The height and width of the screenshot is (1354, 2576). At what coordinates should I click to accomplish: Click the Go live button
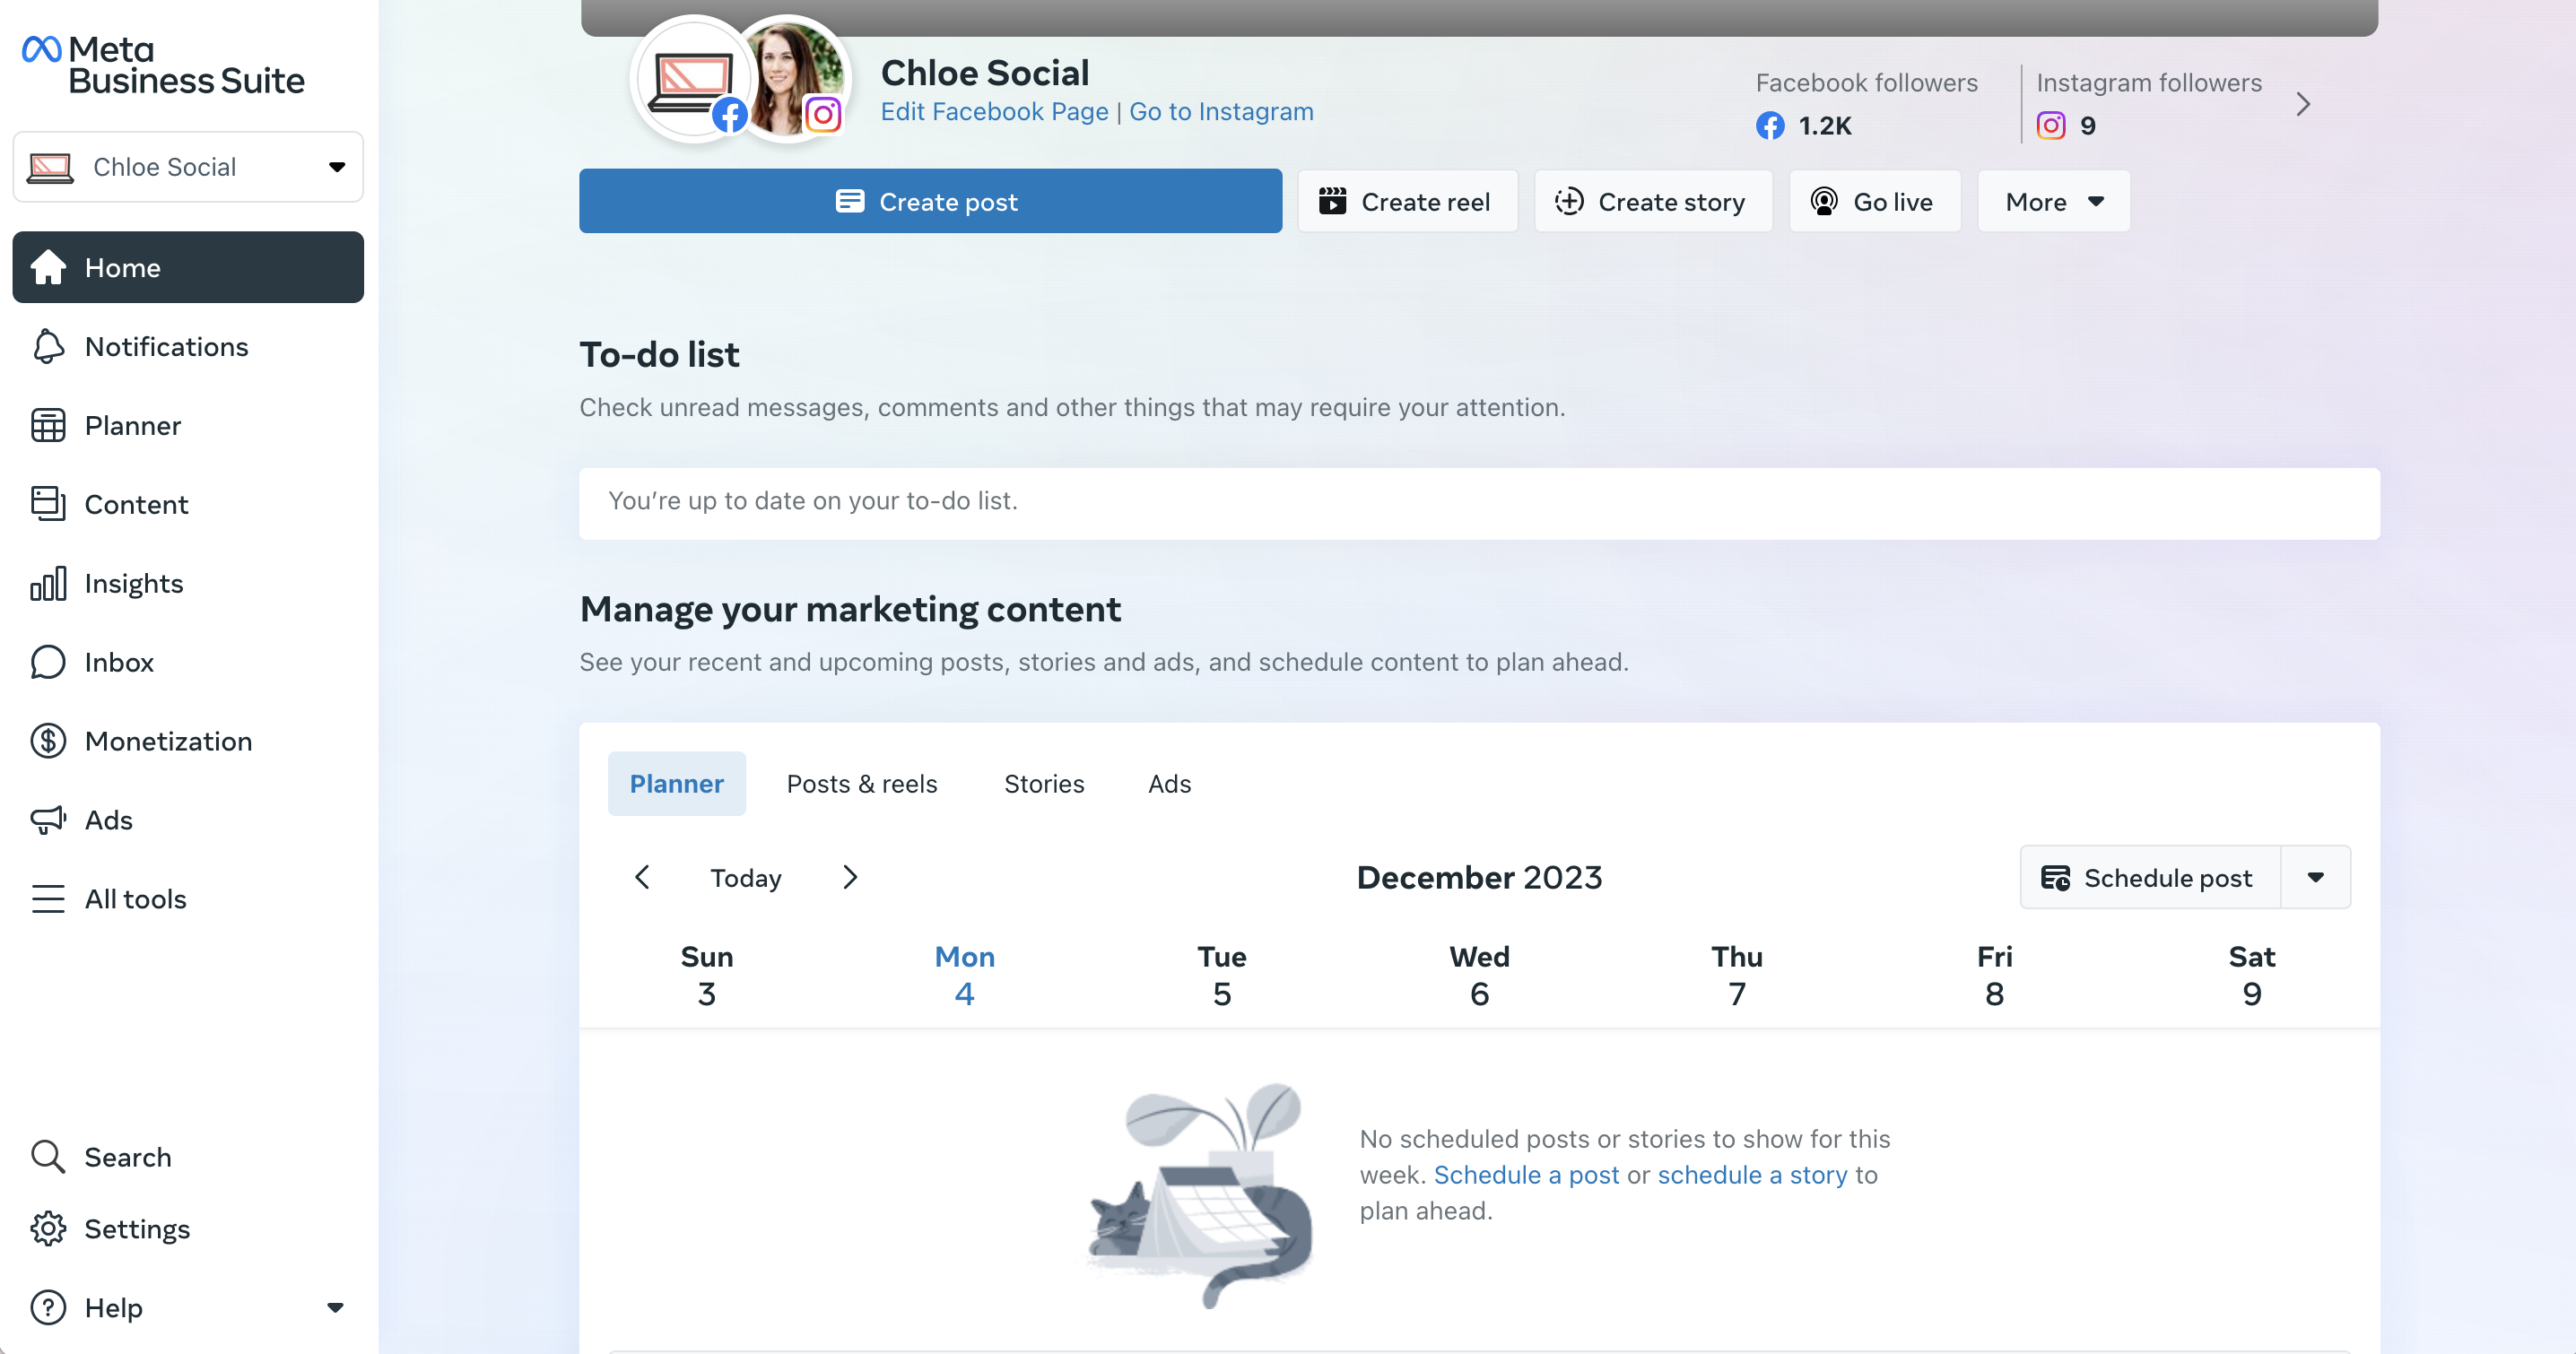1873,202
